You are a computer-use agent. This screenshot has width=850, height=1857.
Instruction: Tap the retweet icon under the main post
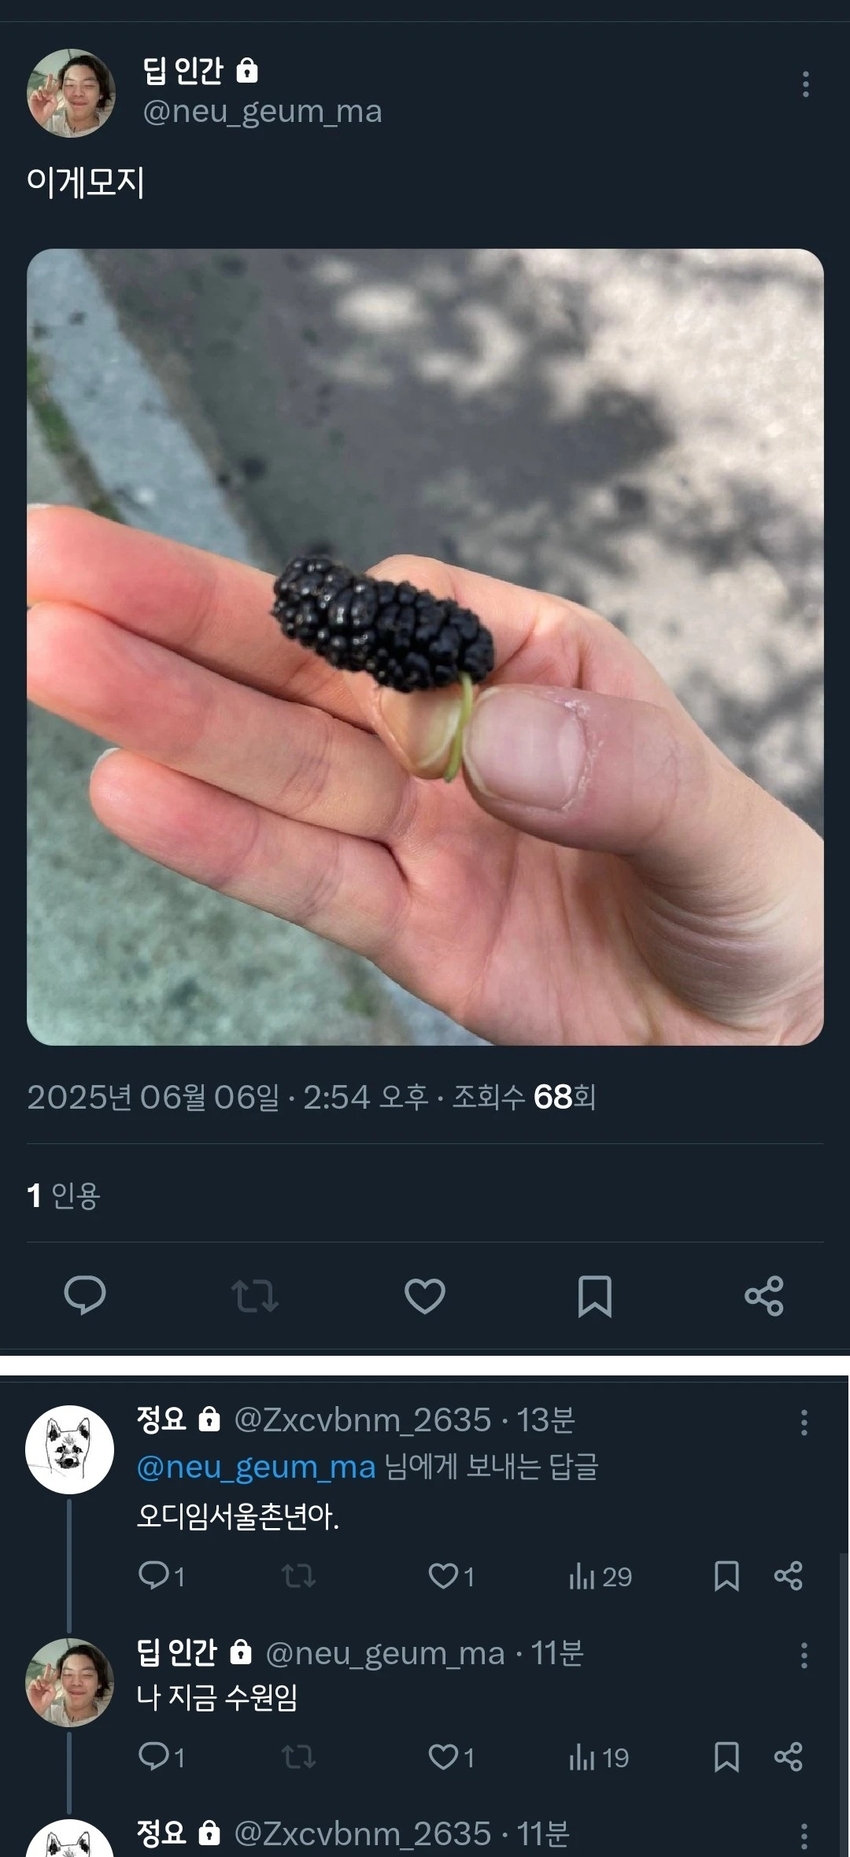tap(254, 1296)
